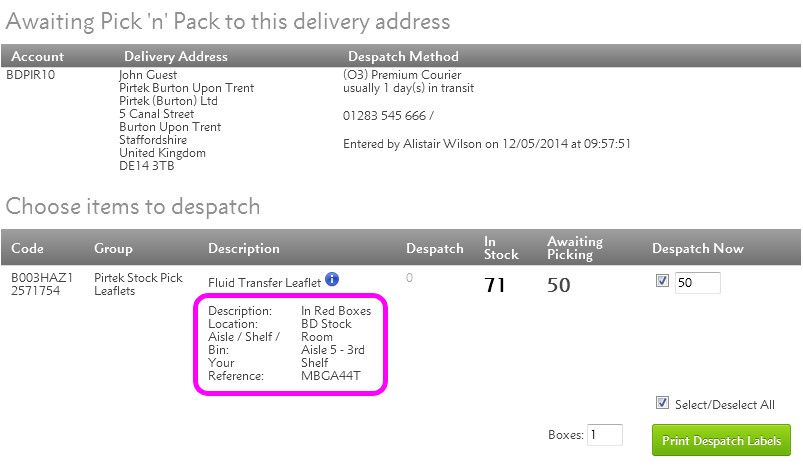Click the Pirtek Stock Pick Leaflets group text
The image size is (803, 469).
click(138, 284)
